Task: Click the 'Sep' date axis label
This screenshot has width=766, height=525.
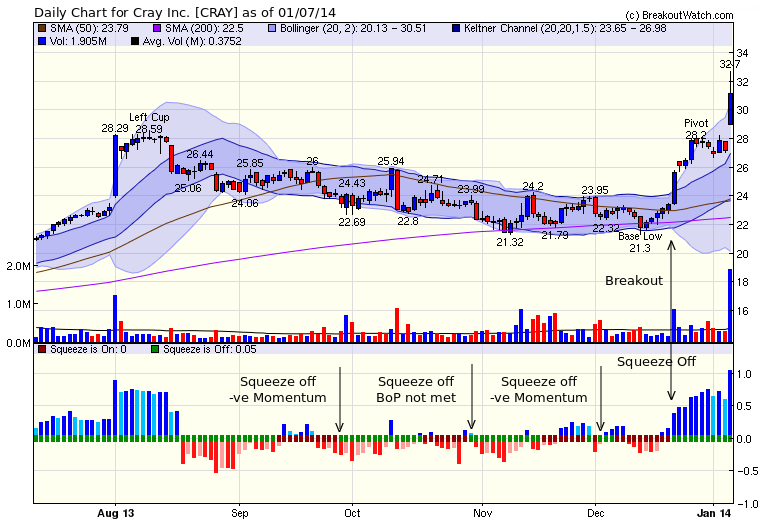Action: pyautogui.click(x=239, y=513)
